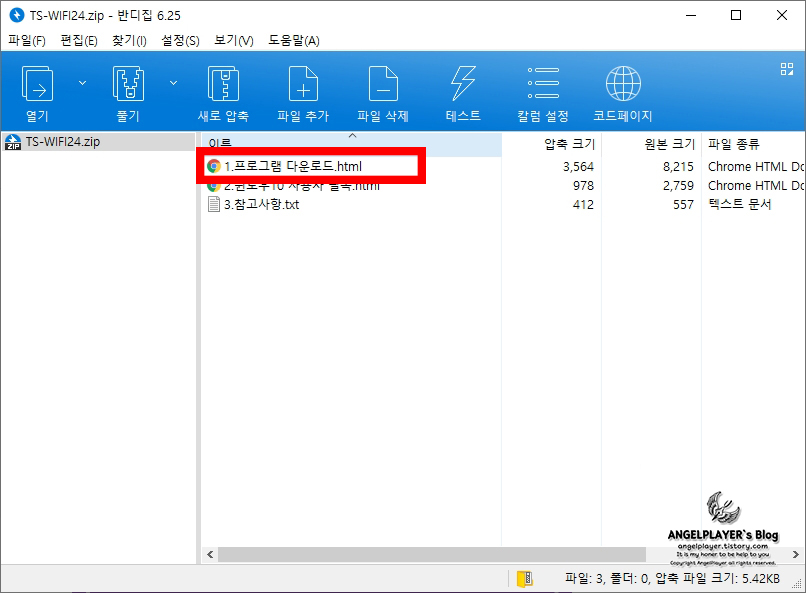This screenshot has width=806, height=593.
Task: Expand the dropdown arrow next to 열기
Action: pos(82,83)
